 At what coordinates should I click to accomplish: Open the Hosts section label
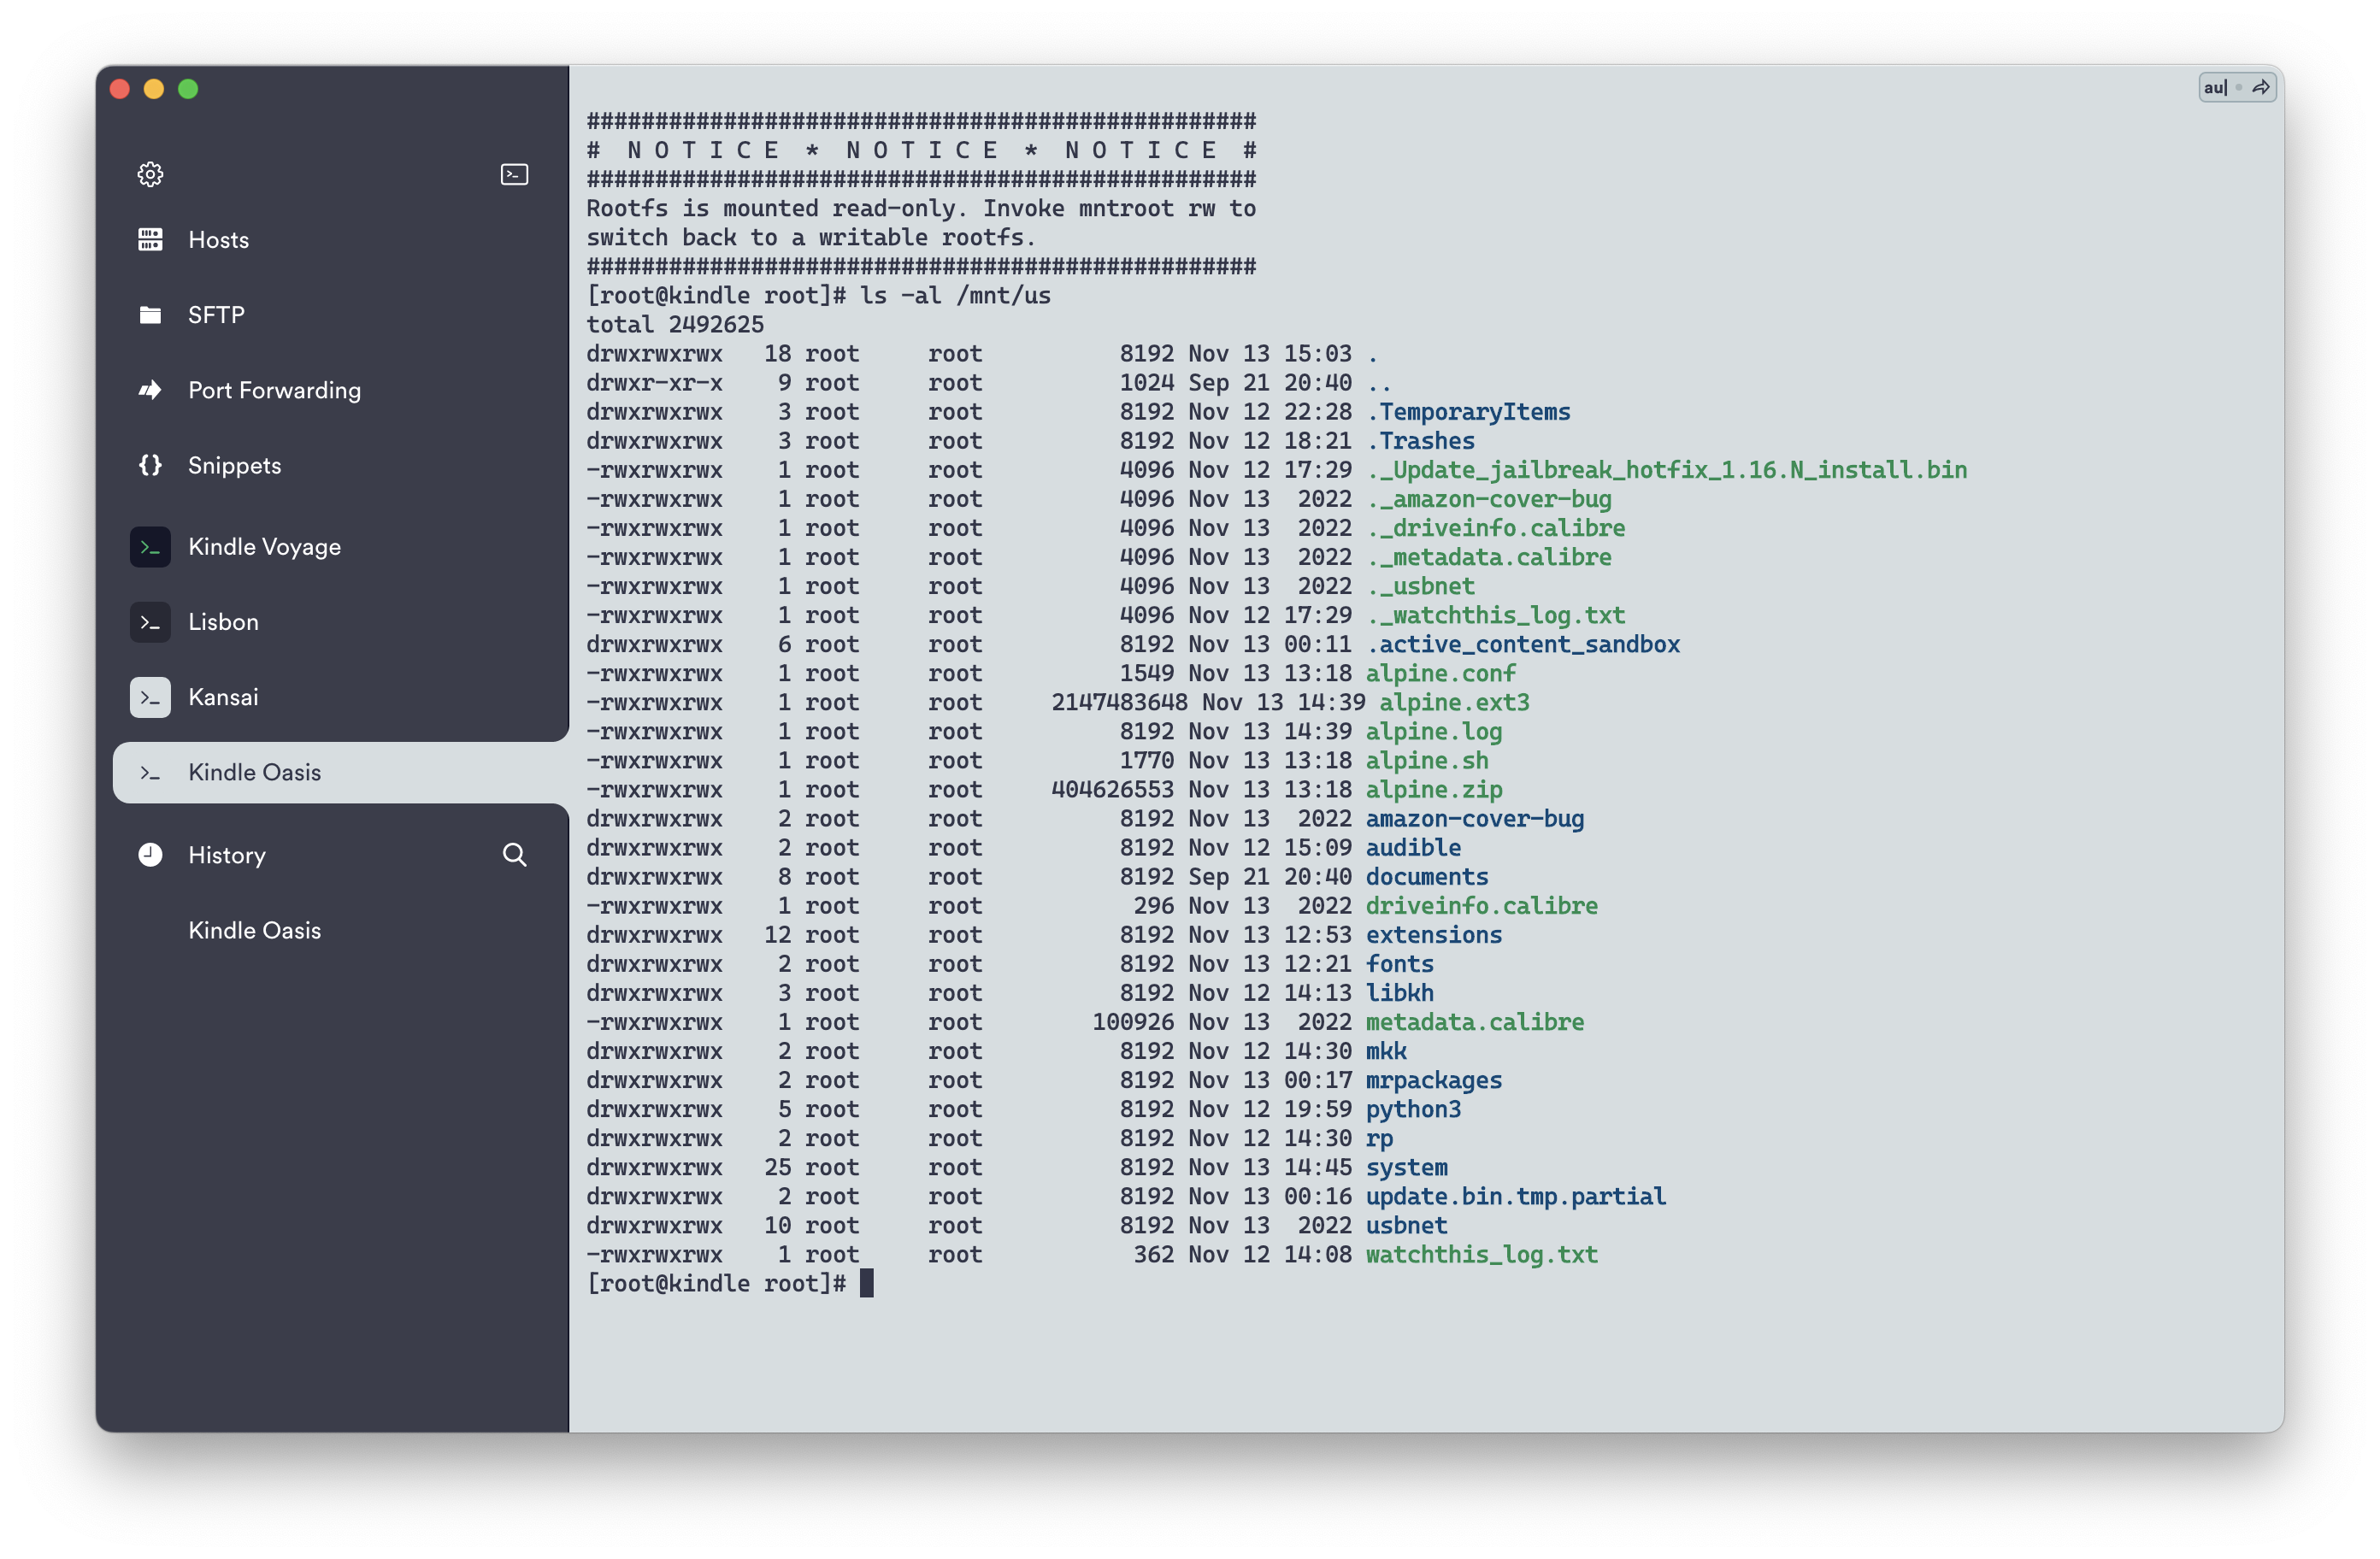point(218,239)
